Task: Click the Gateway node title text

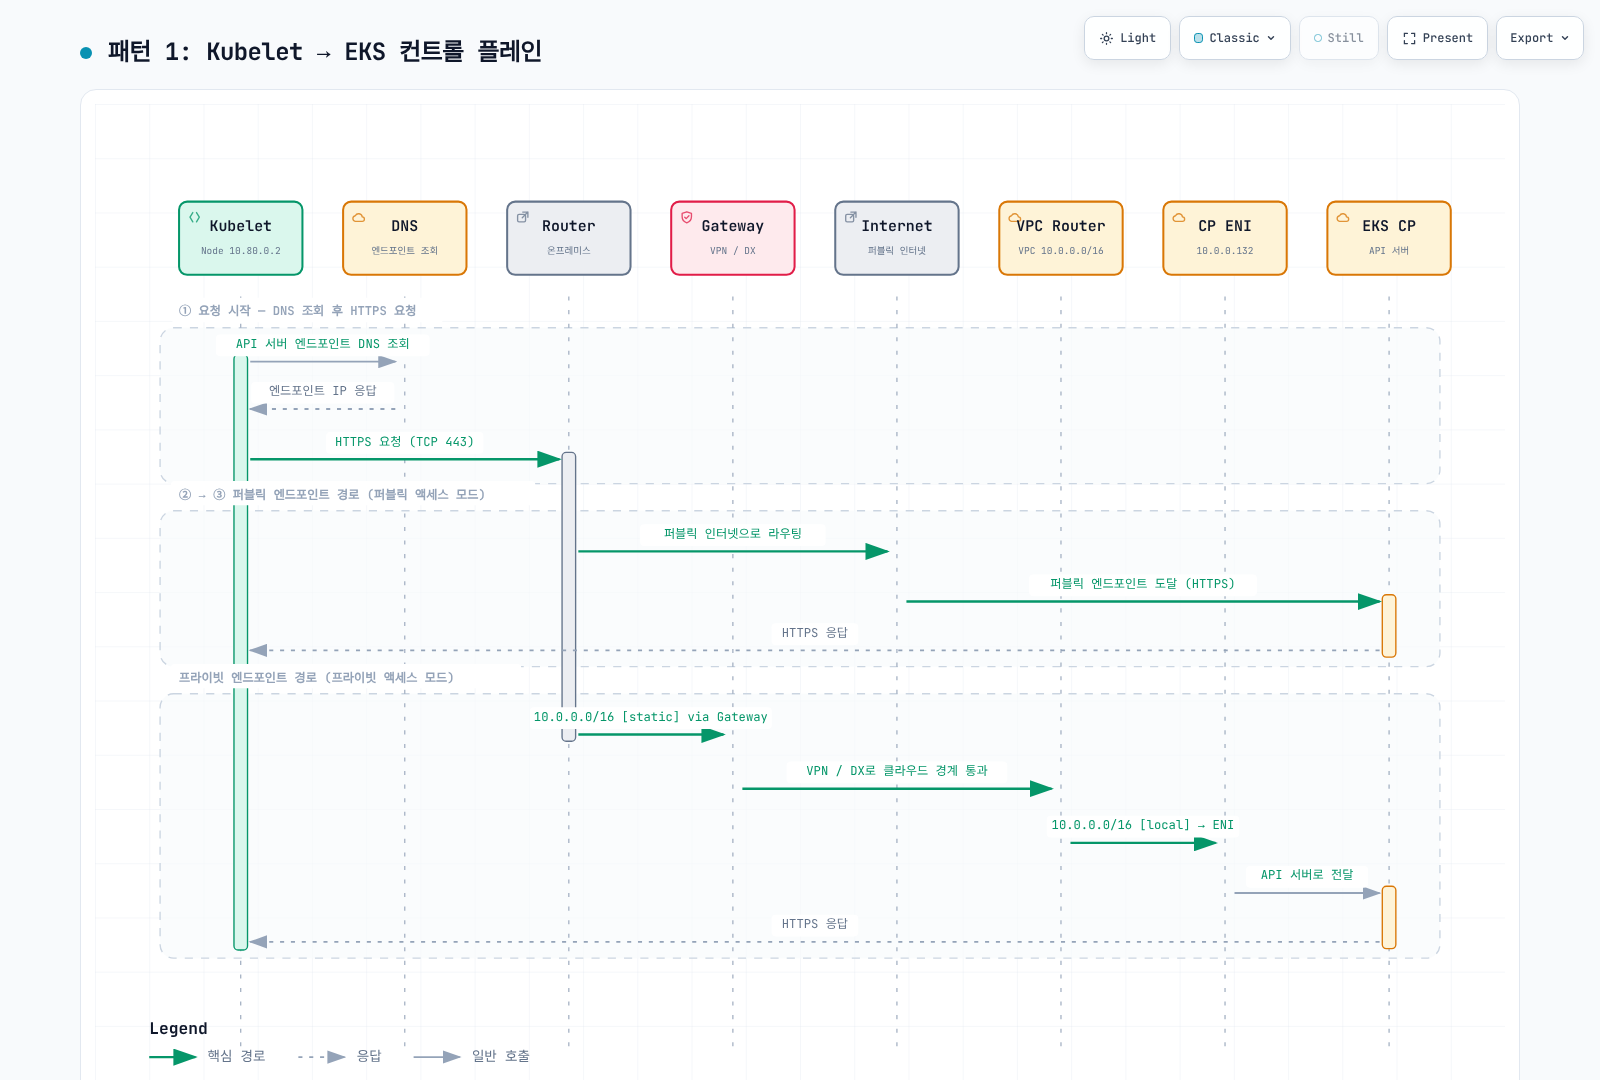Action: 733,226
